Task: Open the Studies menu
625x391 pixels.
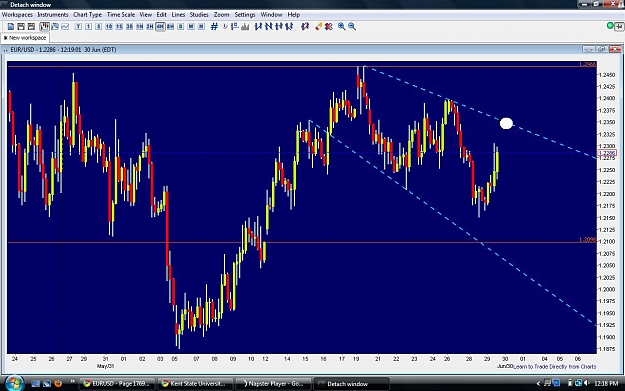Action: [199, 15]
